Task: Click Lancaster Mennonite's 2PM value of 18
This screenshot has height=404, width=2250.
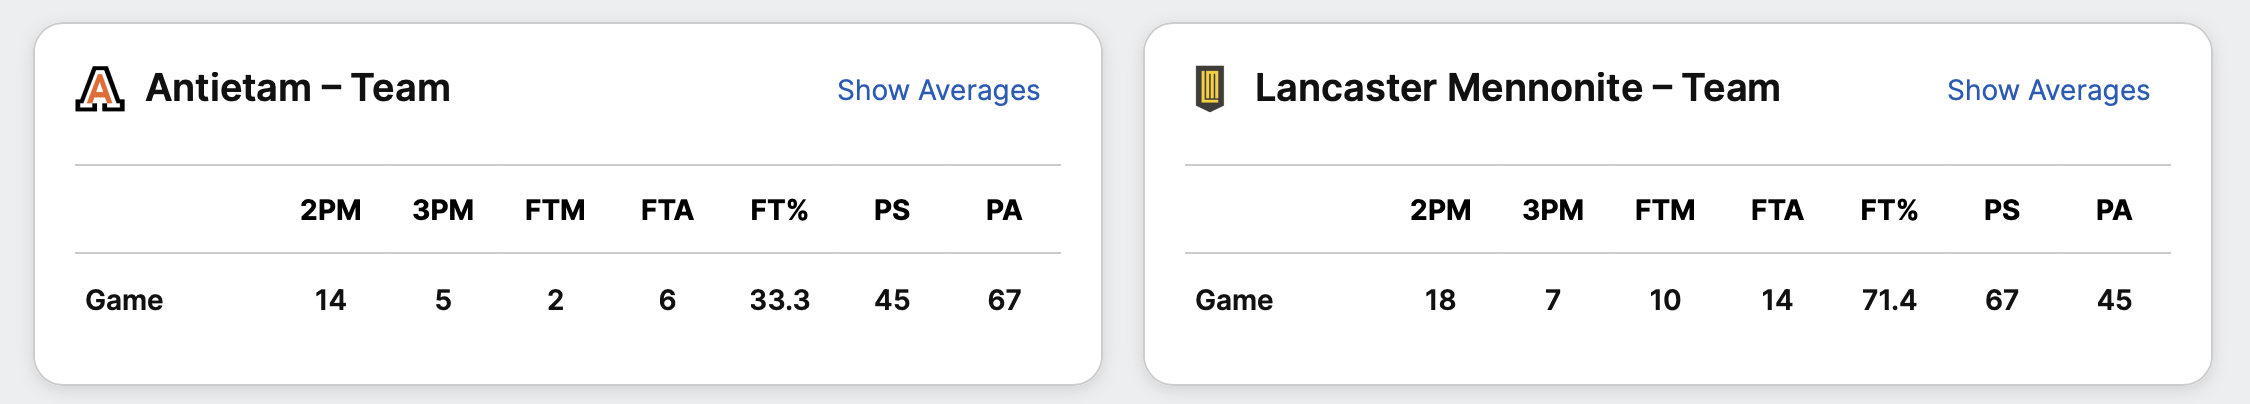Action: point(1440,300)
